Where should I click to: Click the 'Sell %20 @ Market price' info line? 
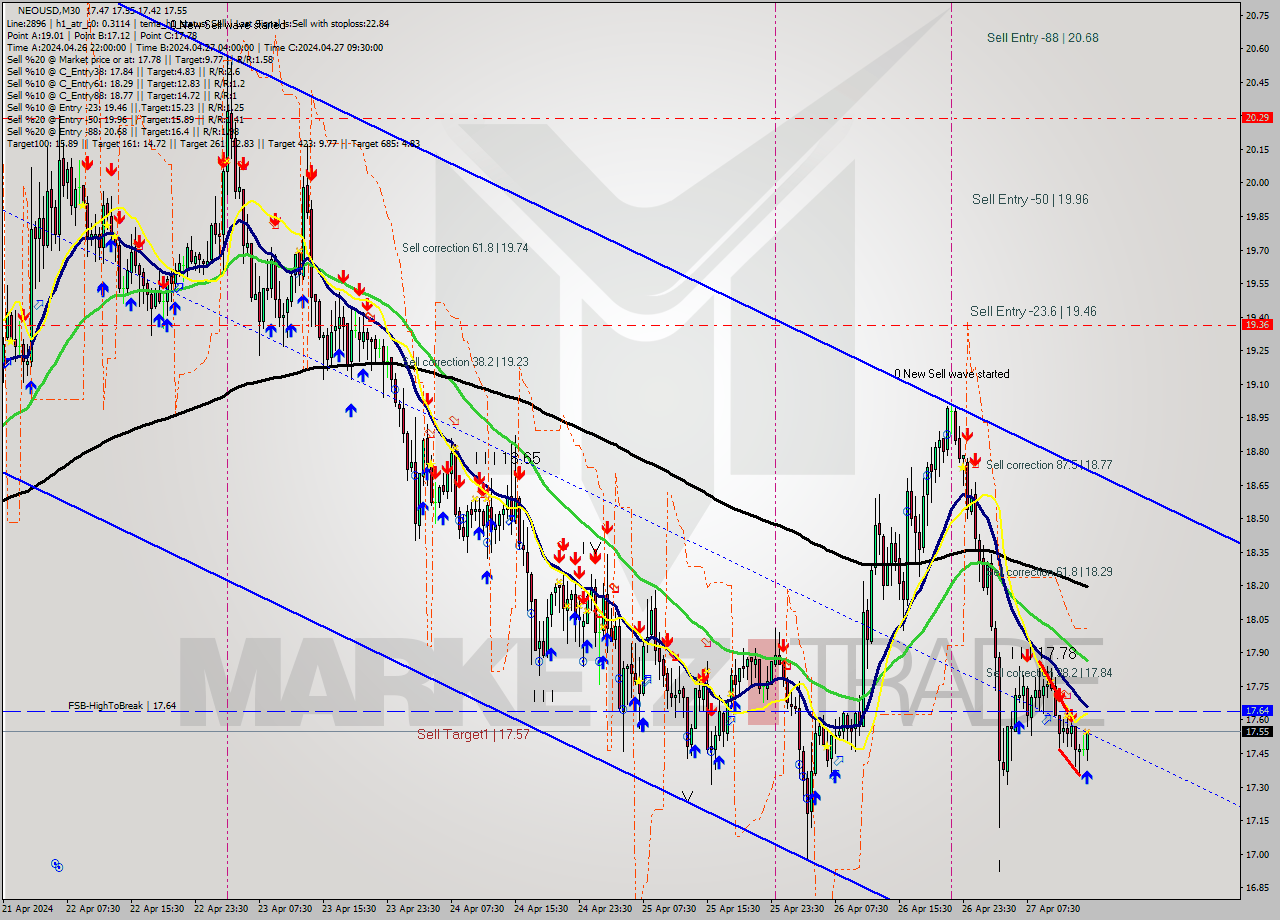(140, 59)
